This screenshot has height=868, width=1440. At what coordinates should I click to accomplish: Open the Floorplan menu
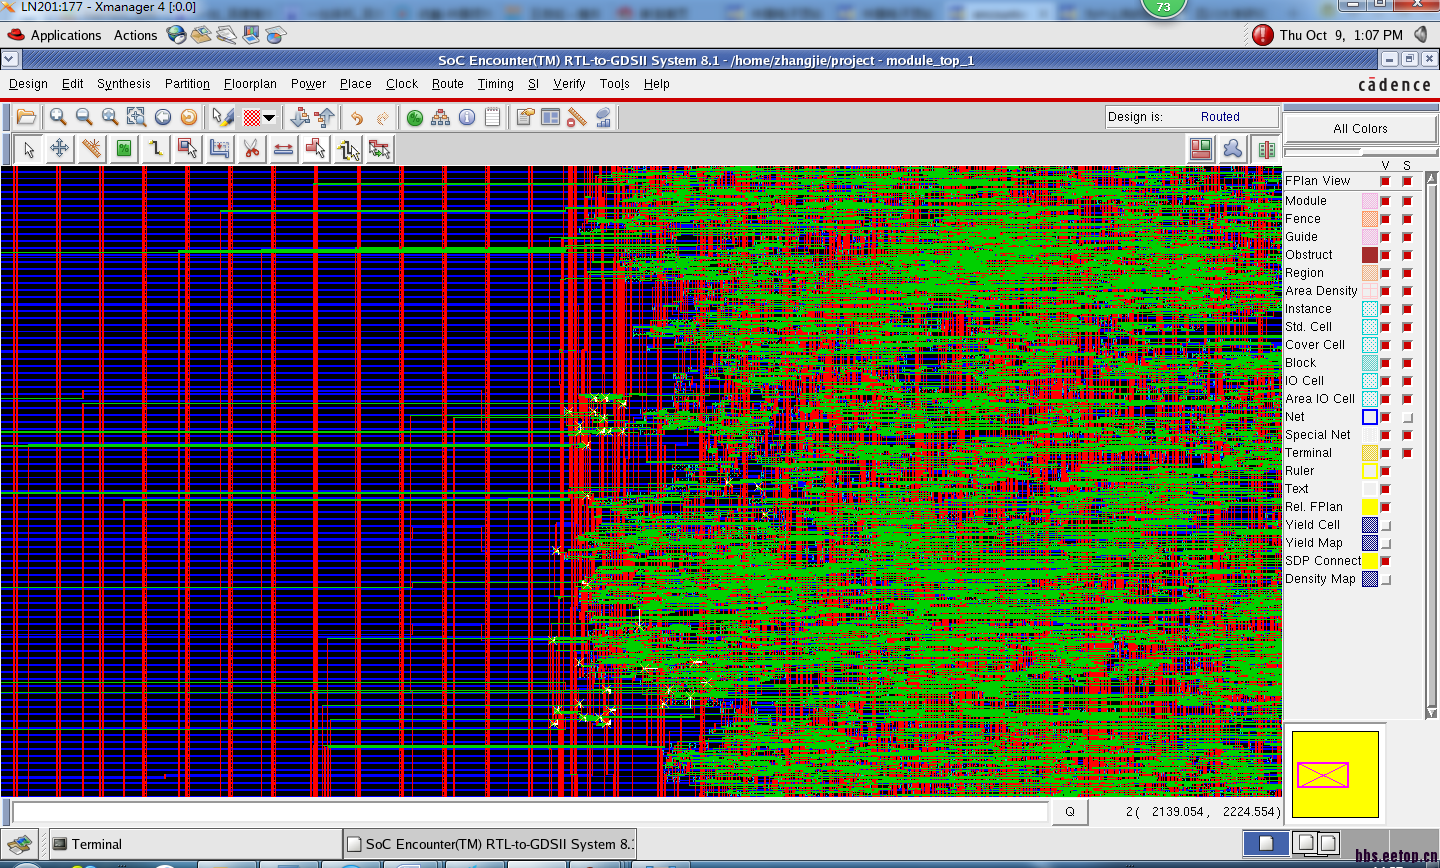(250, 84)
